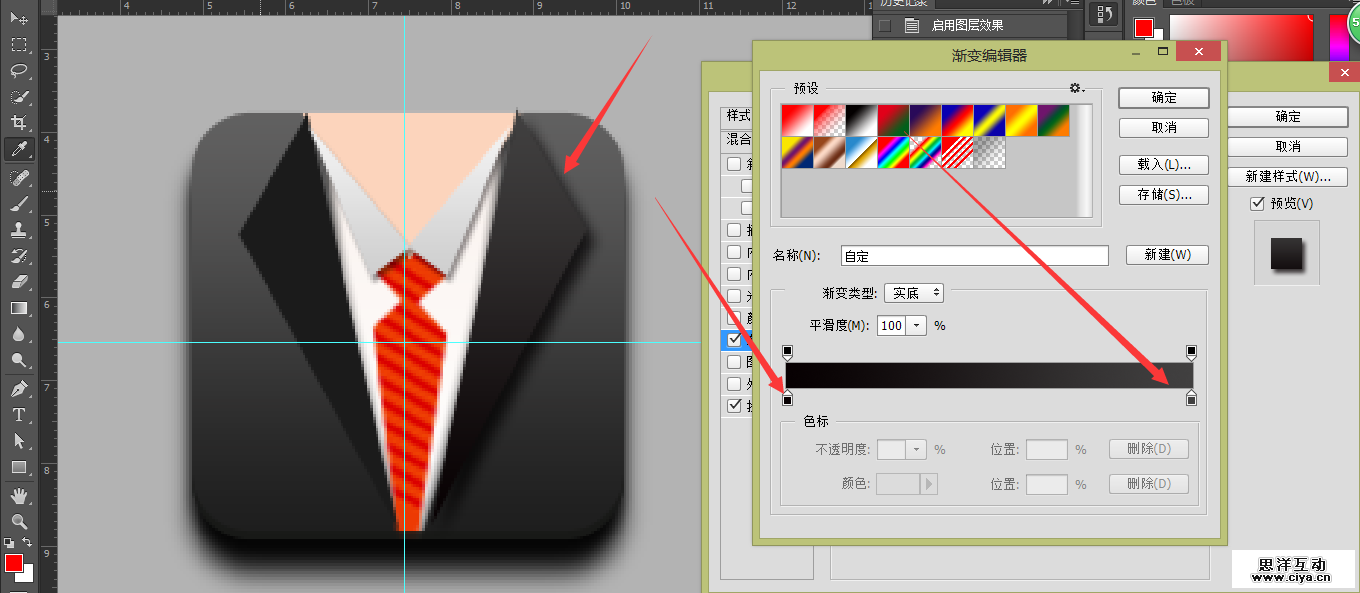
Task: Select the Move tool
Action: coord(19,19)
